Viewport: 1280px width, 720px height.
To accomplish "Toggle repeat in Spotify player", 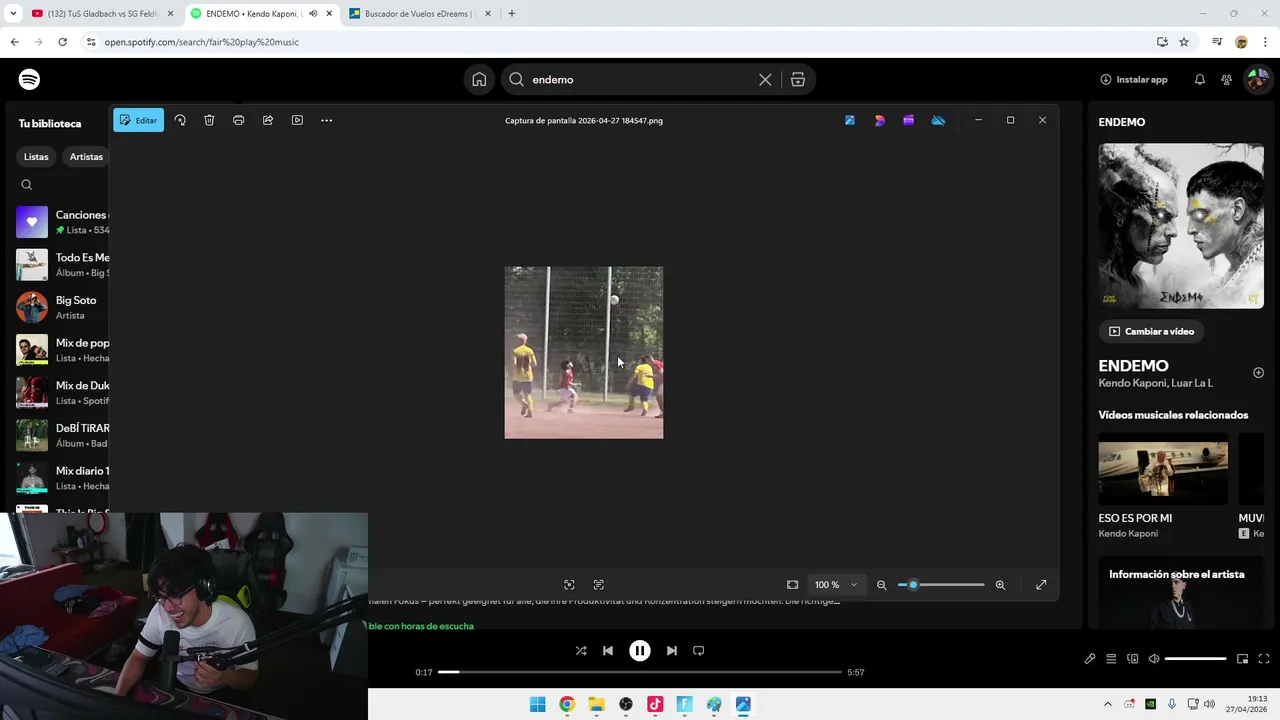I will pos(699,651).
